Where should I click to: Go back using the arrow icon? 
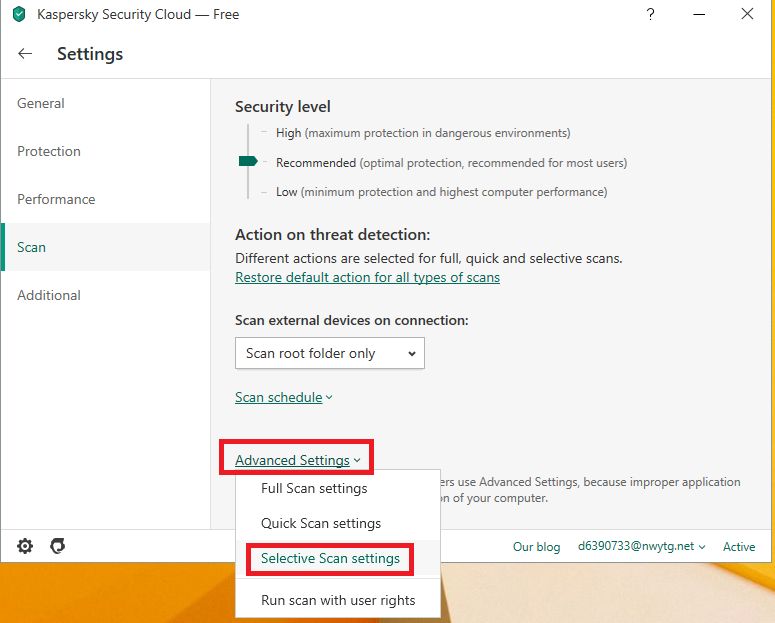click(x=25, y=53)
